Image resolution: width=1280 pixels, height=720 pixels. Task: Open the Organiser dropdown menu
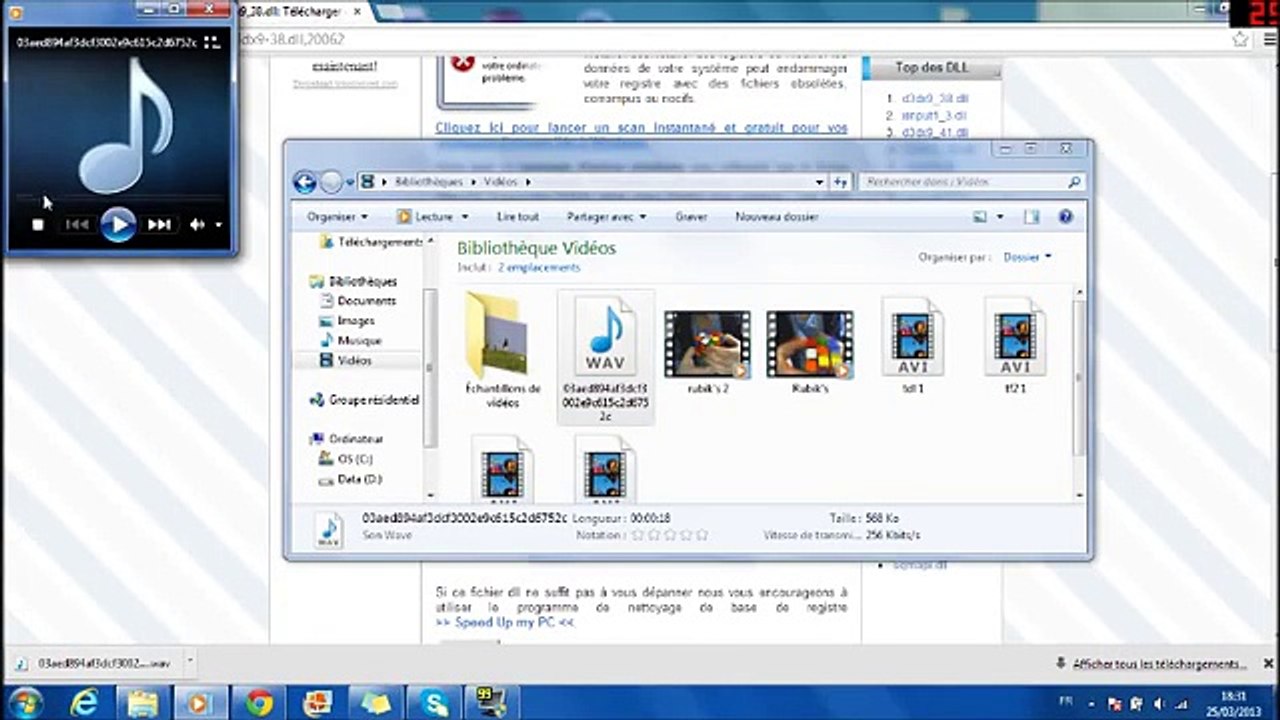[x=337, y=216]
